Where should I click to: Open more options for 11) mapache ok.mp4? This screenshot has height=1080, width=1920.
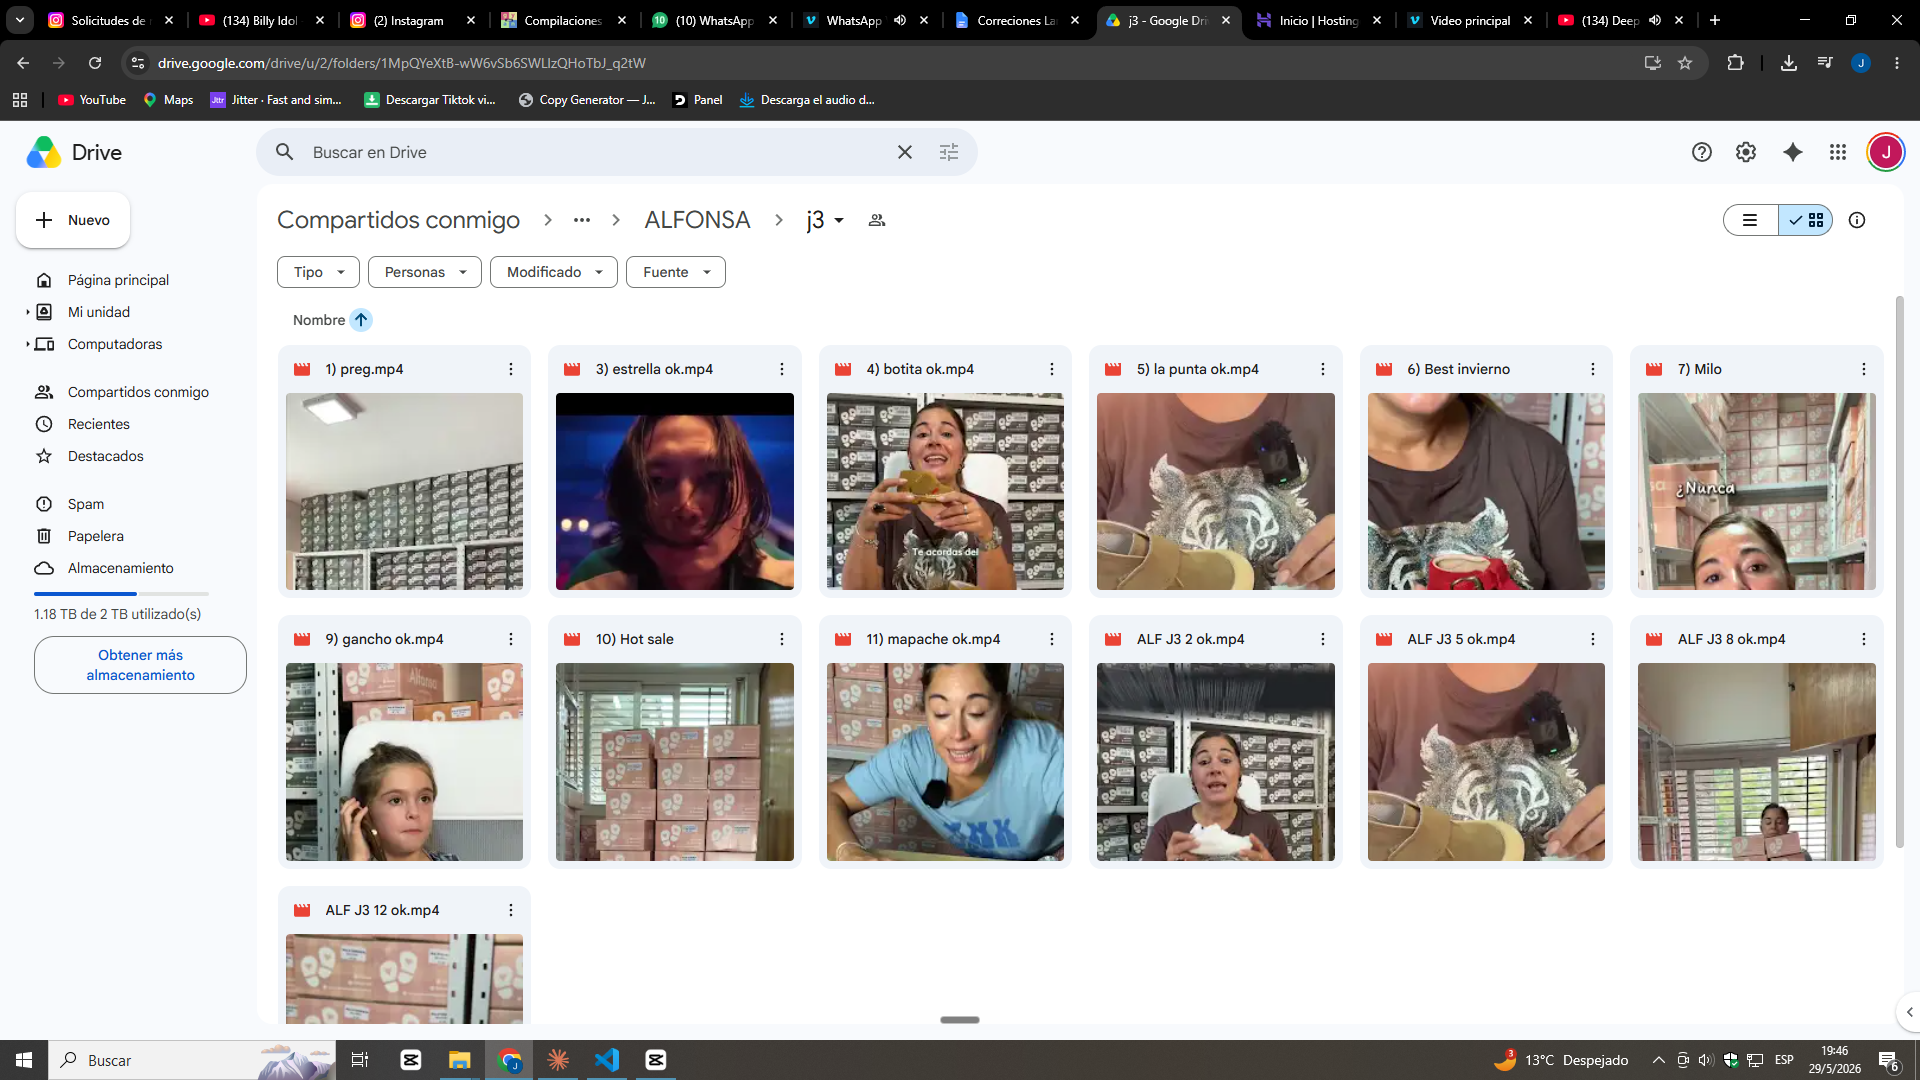click(1052, 639)
